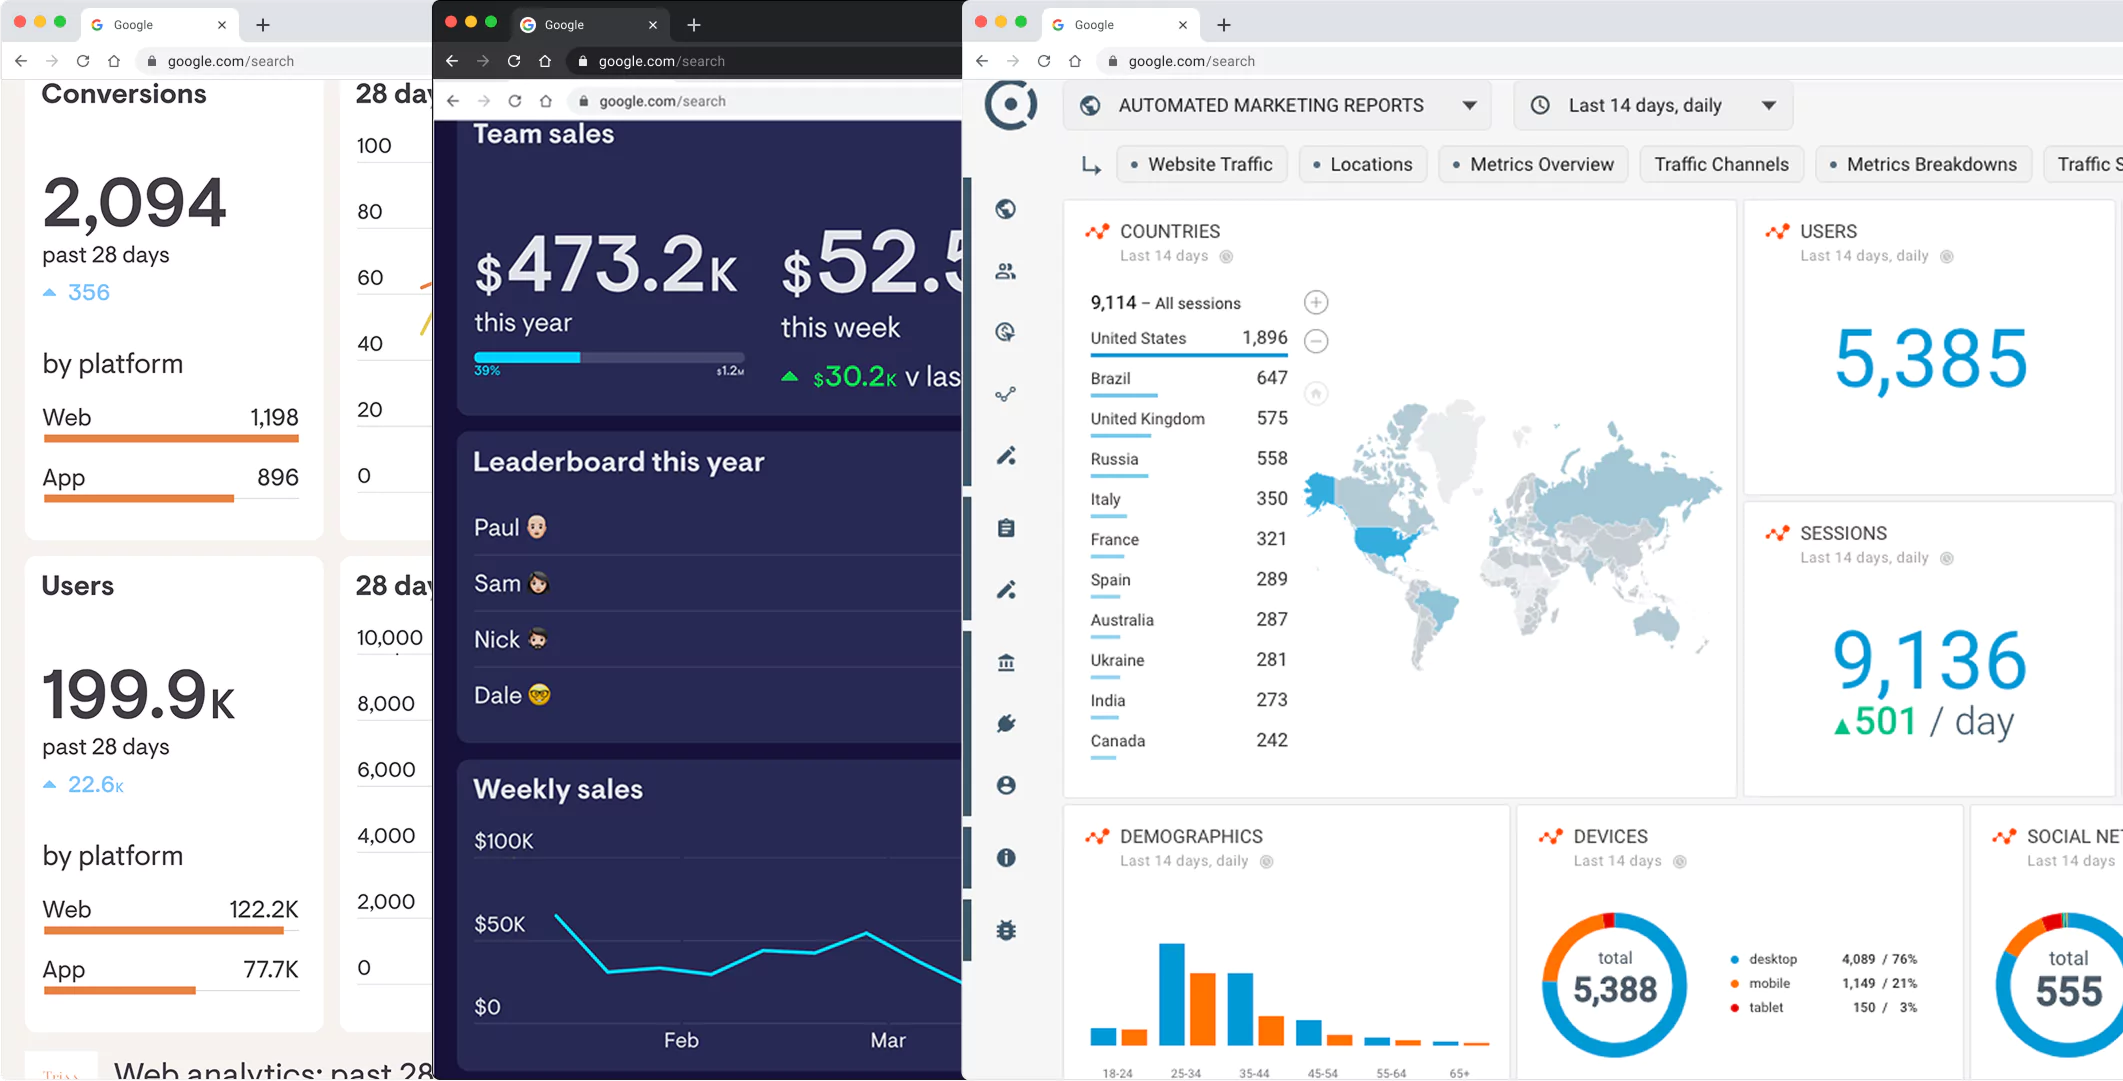Click the plus circle beside All sessions

coord(1316,302)
